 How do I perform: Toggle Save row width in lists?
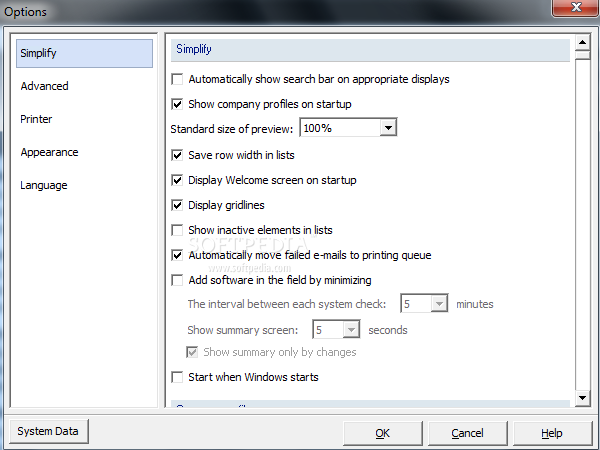(177, 155)
